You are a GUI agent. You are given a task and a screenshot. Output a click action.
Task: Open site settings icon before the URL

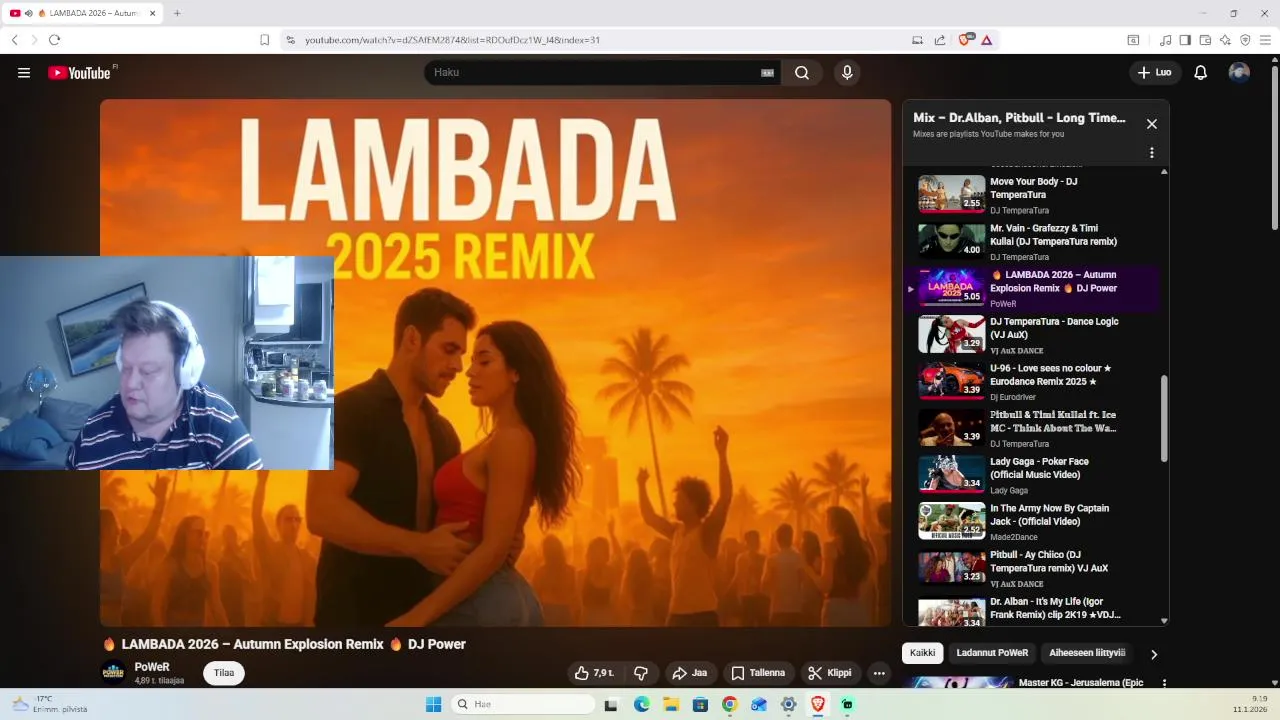(290, 40)
